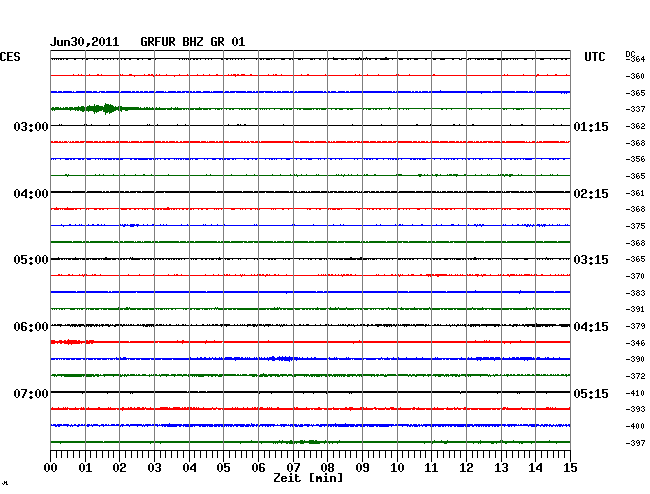The image size is (650, 494).
Task: Click the x-axis minute label 02
Action: pyautogui.click(x=119, y=468)
